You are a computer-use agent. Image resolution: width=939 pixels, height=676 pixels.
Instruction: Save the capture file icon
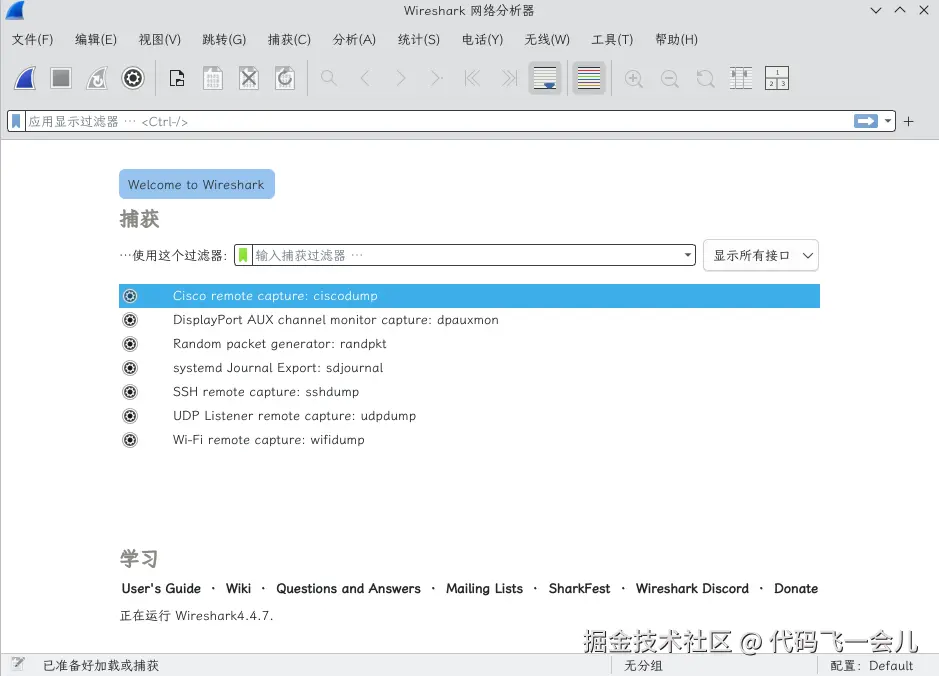(x=213, y=78)
